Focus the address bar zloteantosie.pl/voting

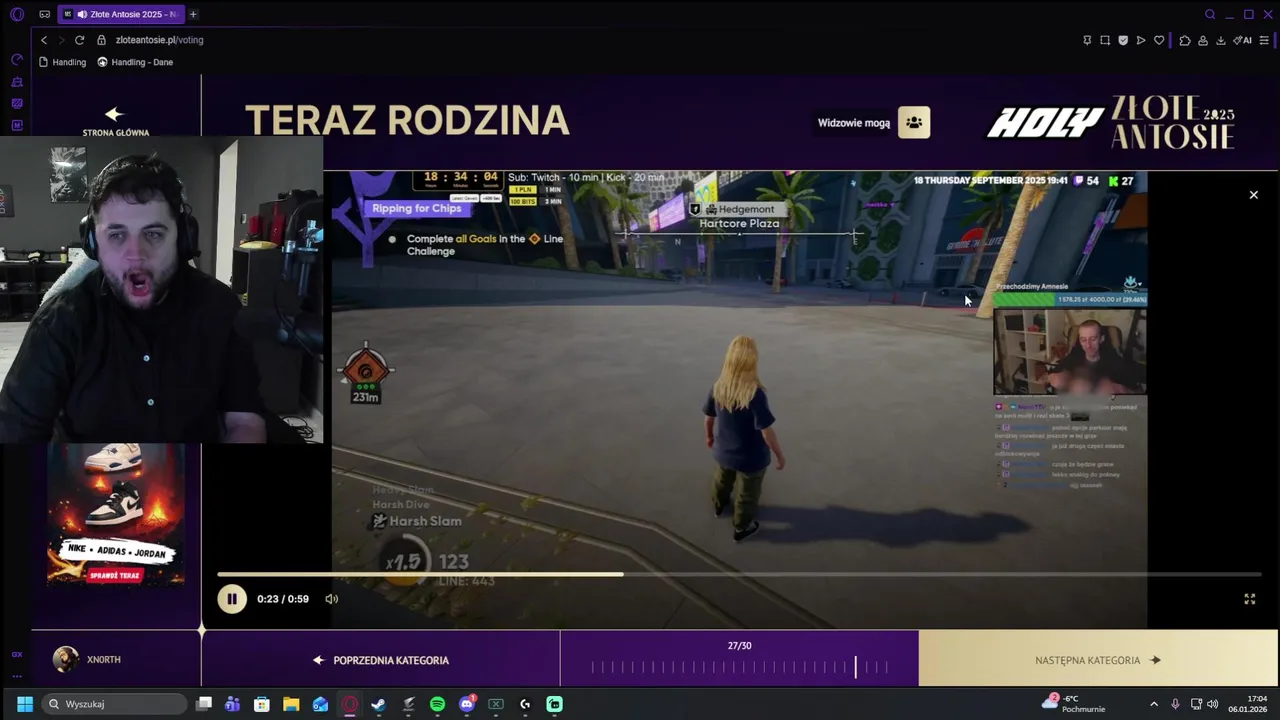click(x=160, y=40)
